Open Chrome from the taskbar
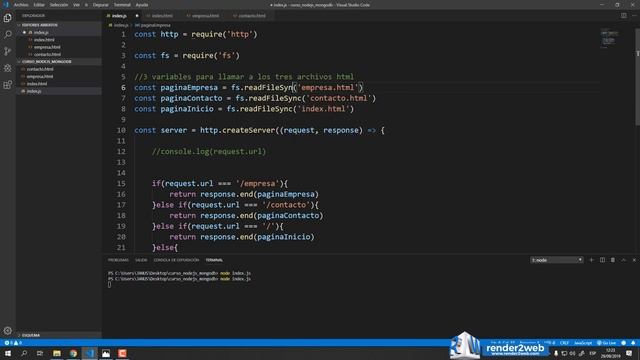The height and width of the screenshot is (360, 640). pos(73,353)
